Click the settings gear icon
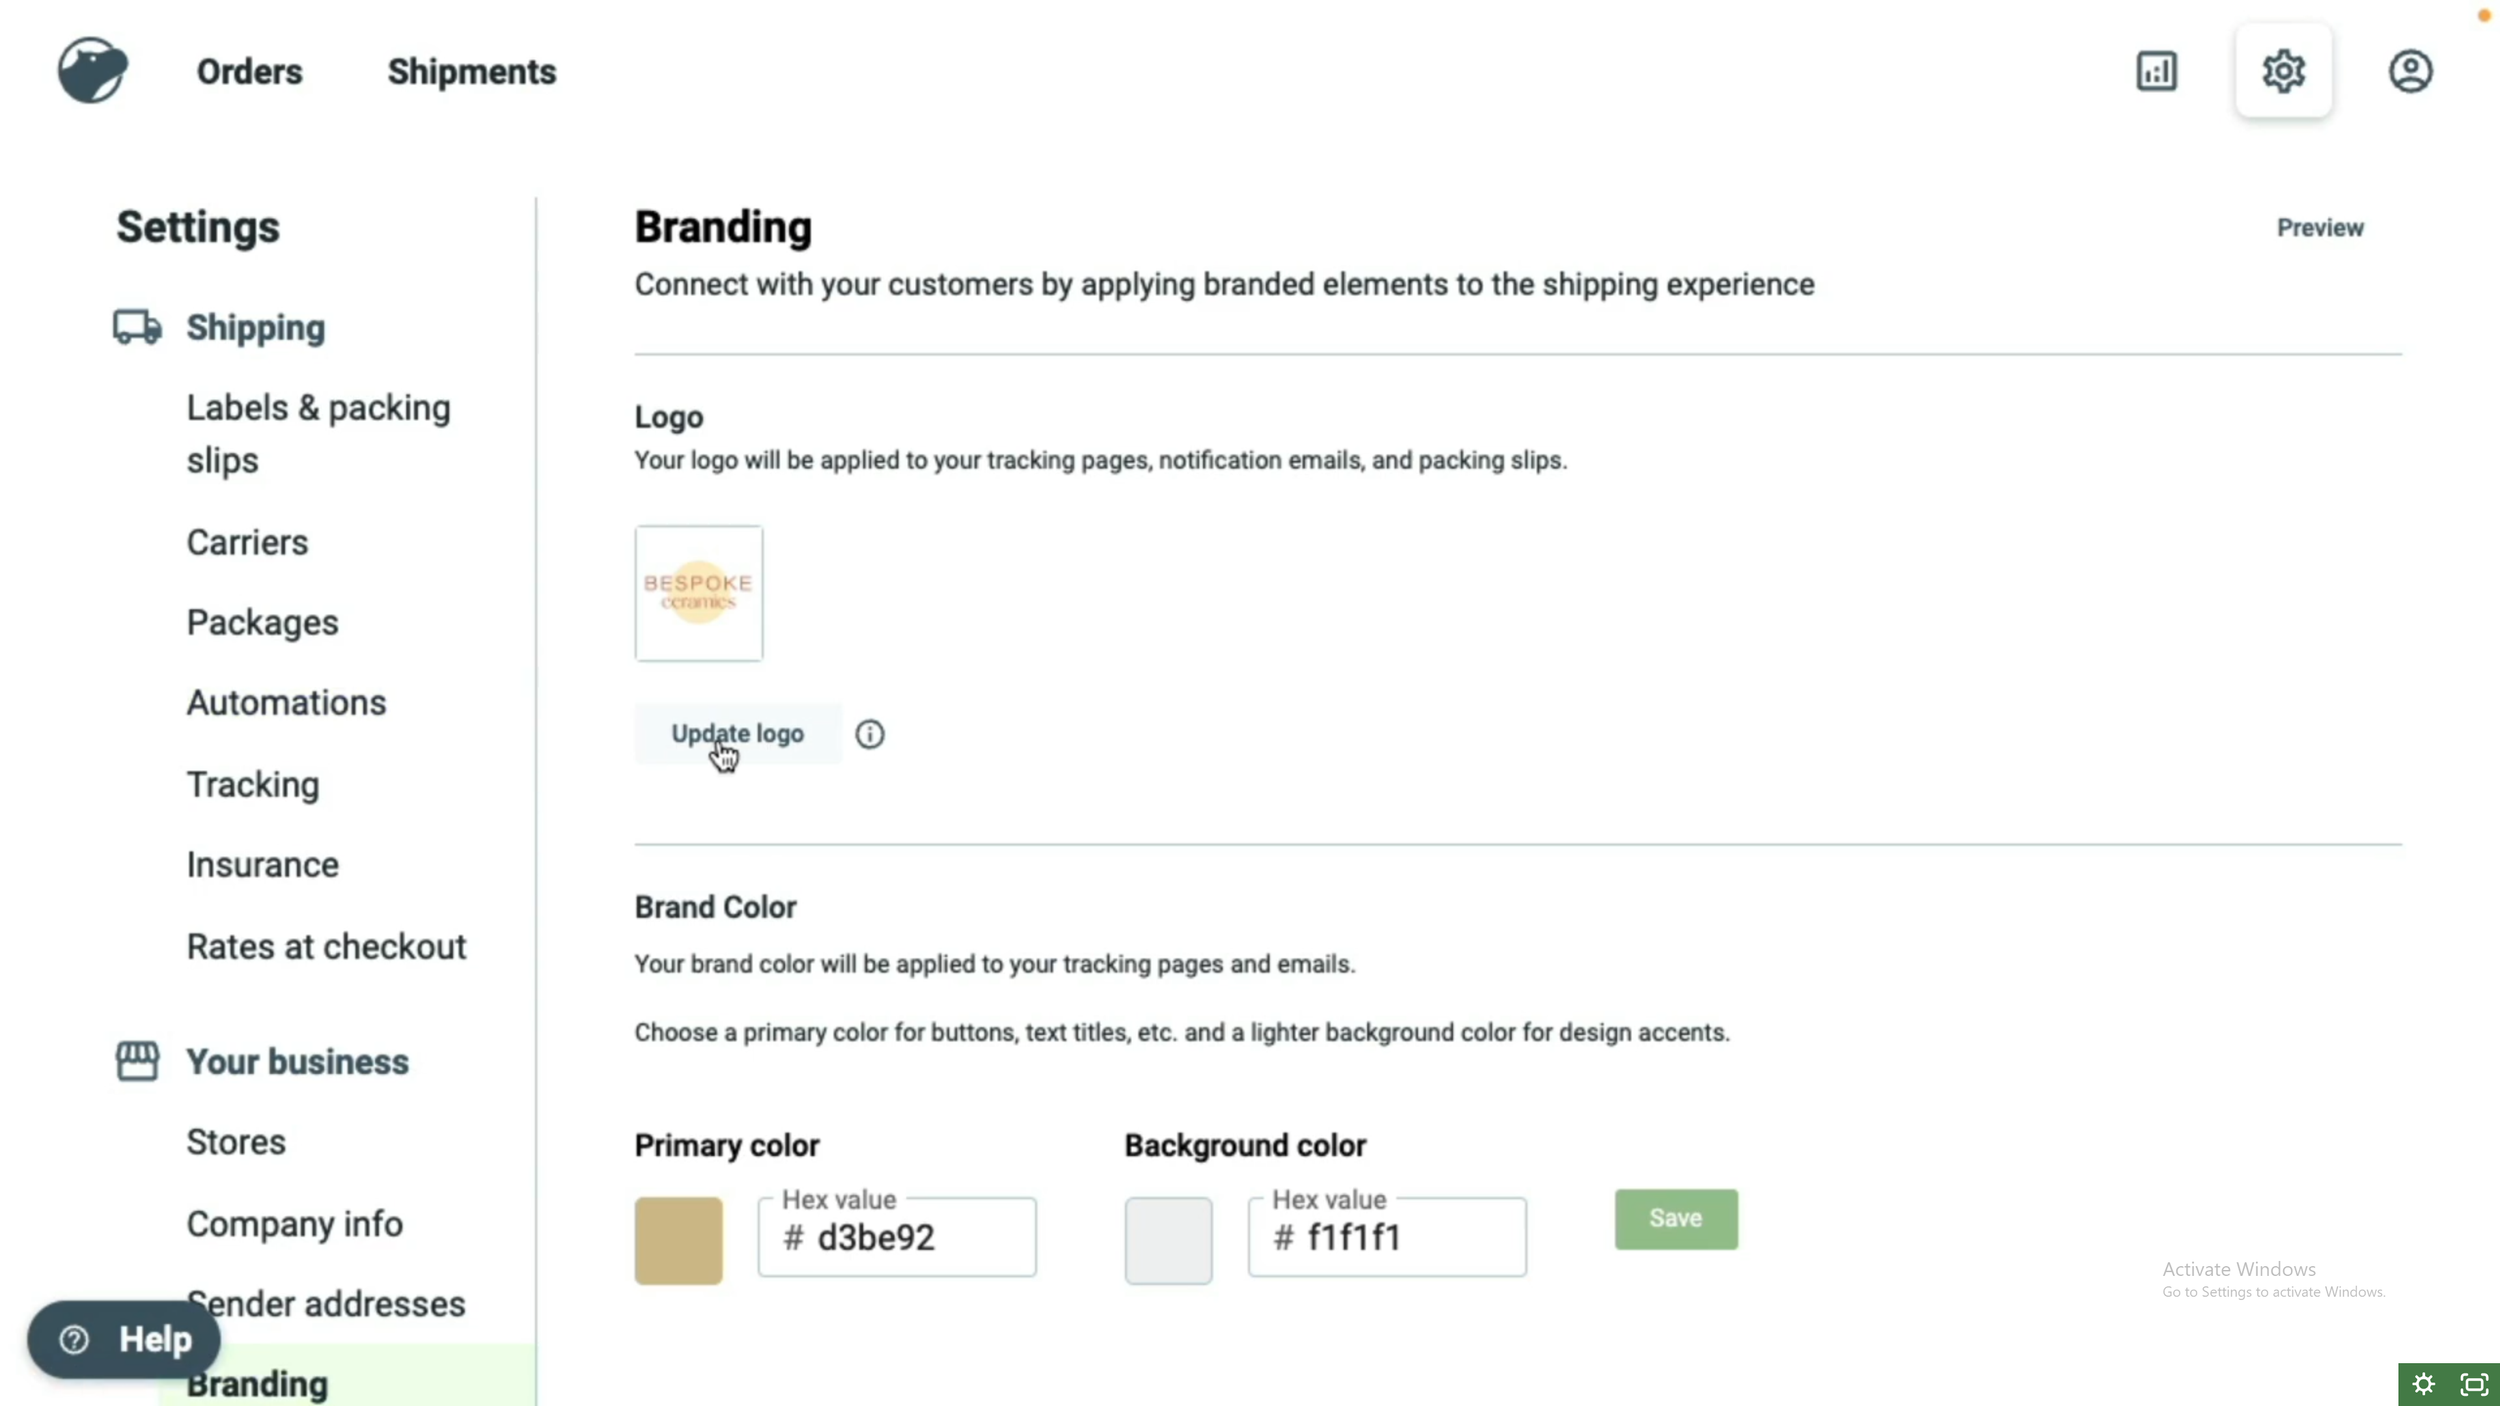2500x1406 pixels. [x=2283, y=71]
